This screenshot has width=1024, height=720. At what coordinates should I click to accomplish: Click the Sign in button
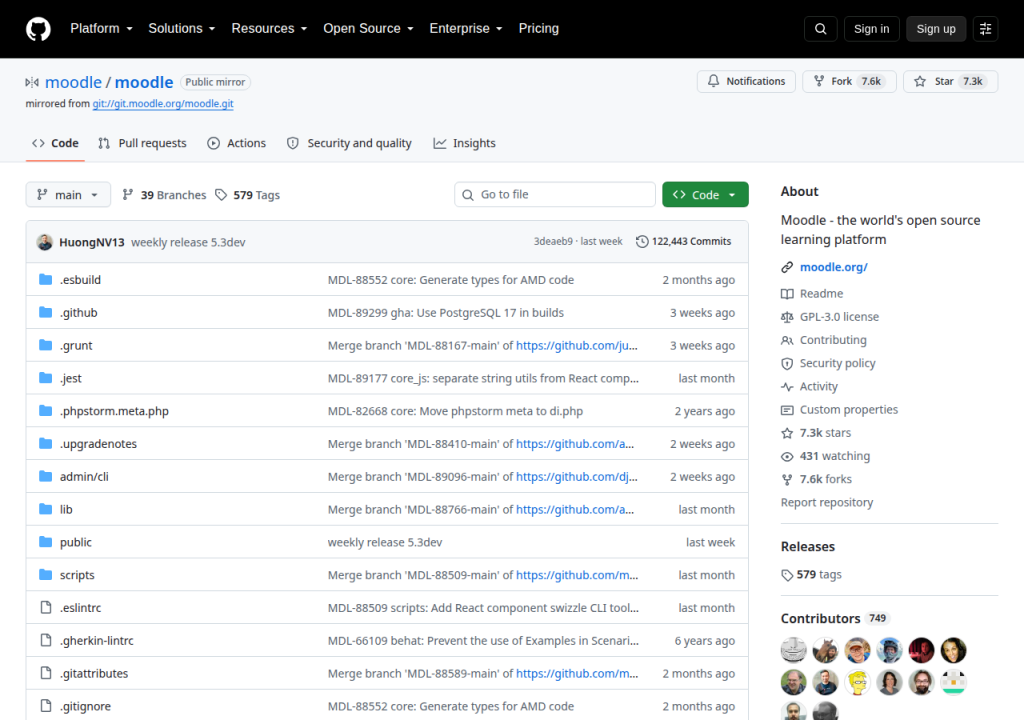(871, 29)
